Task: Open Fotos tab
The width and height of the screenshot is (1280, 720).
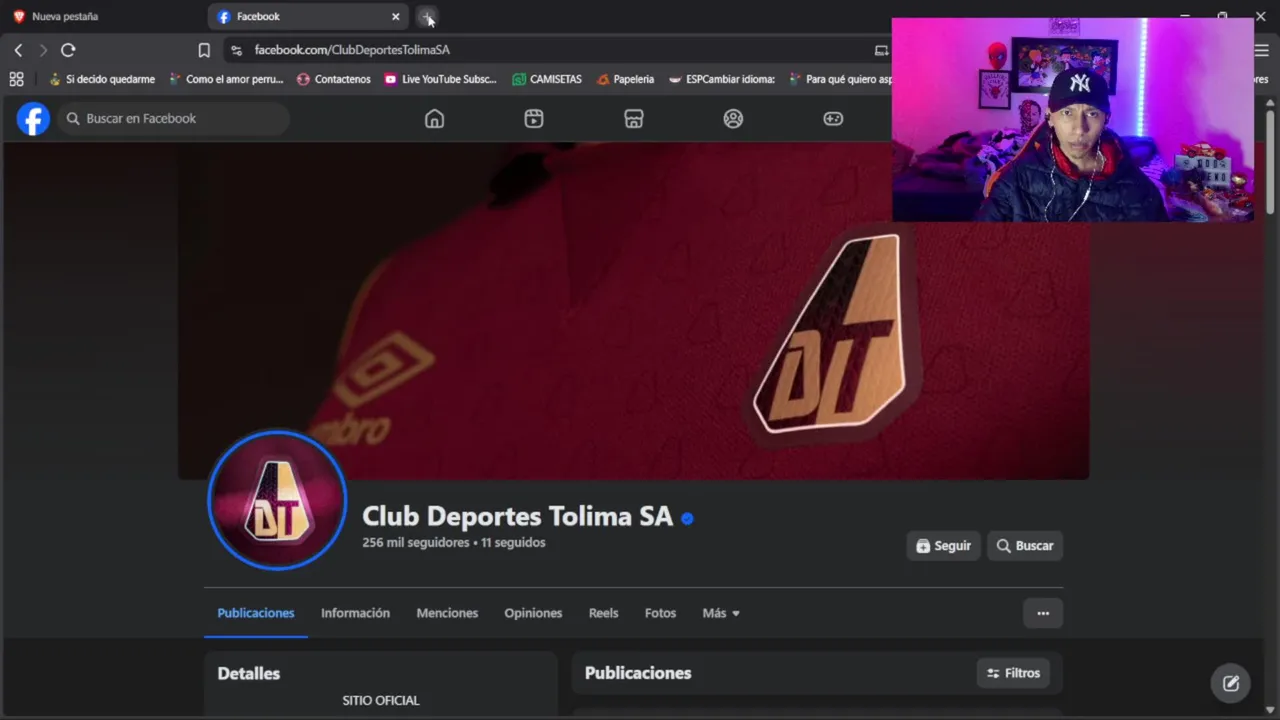Action: 660,613
